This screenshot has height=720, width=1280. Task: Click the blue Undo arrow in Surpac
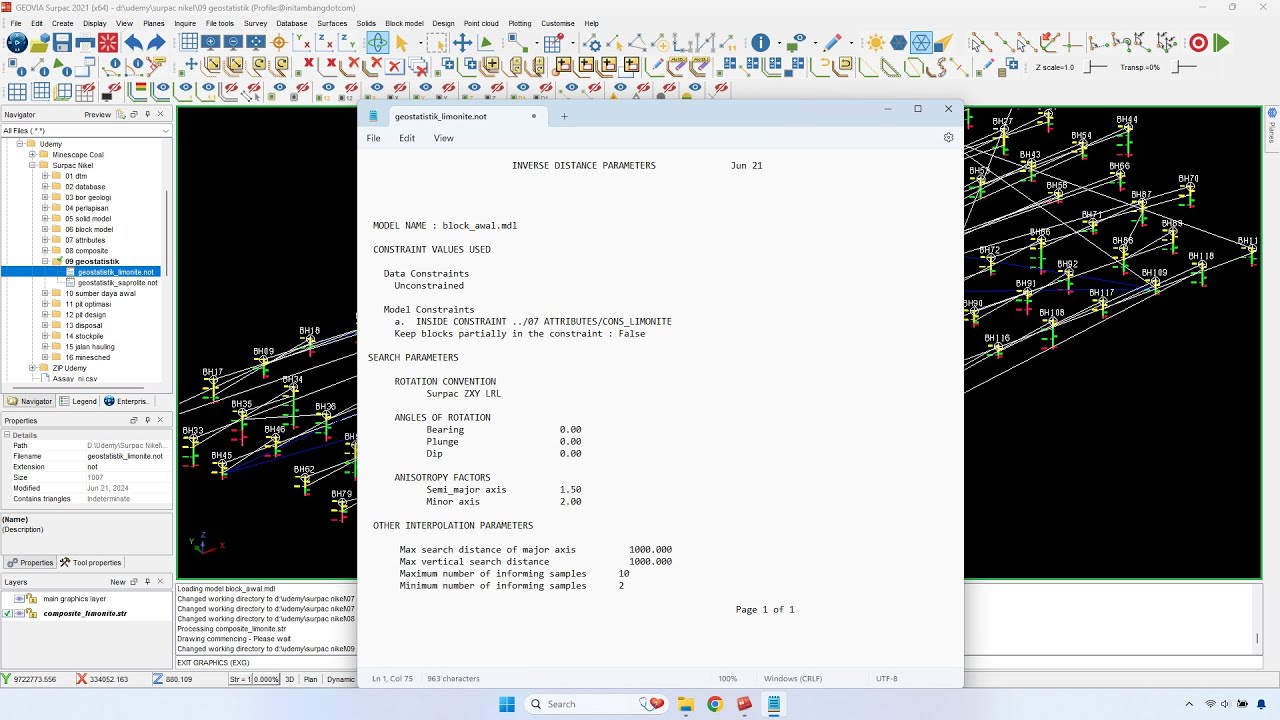pos(133,43)
